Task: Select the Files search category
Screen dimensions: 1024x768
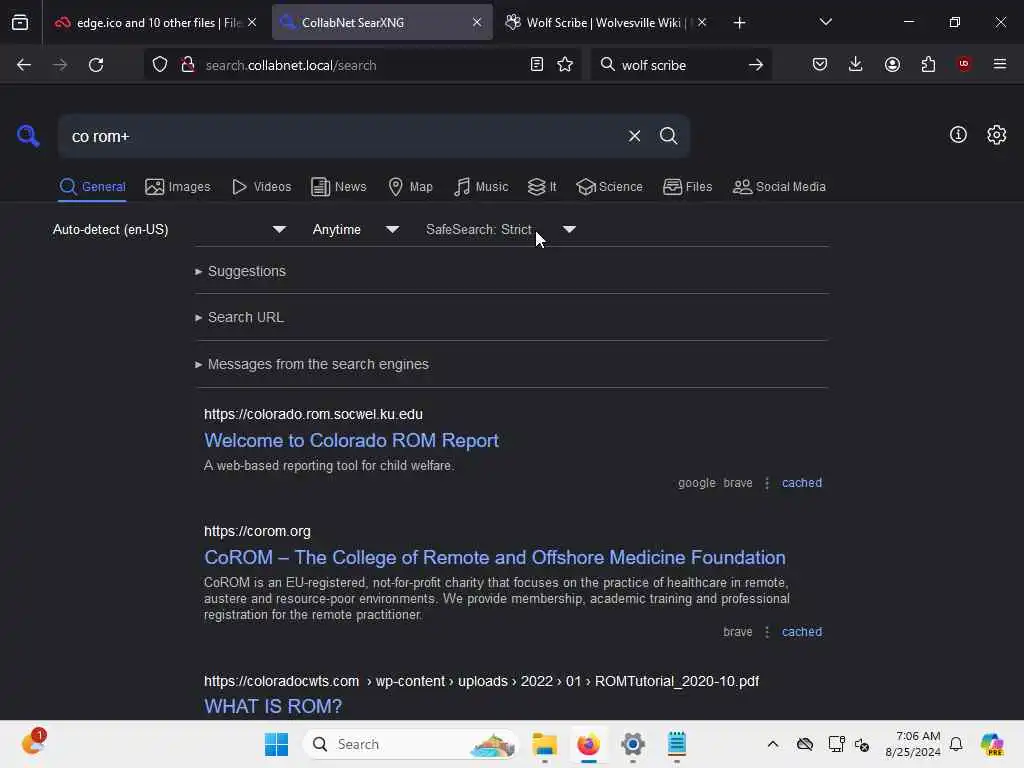Action: pyautogui.click(x=687, y=187)
